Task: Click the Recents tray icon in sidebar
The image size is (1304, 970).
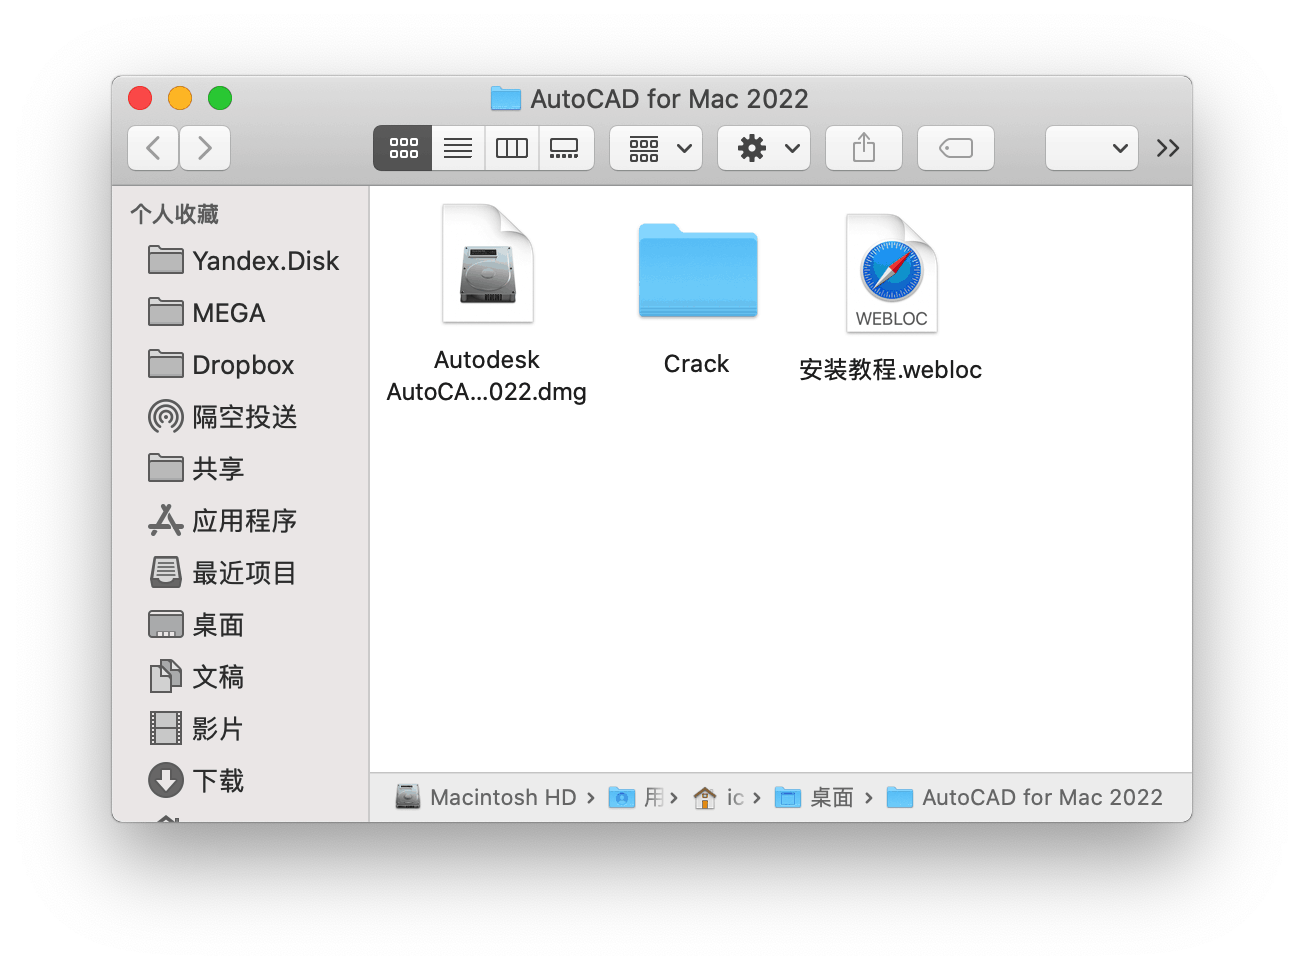Action: point(166,572)
